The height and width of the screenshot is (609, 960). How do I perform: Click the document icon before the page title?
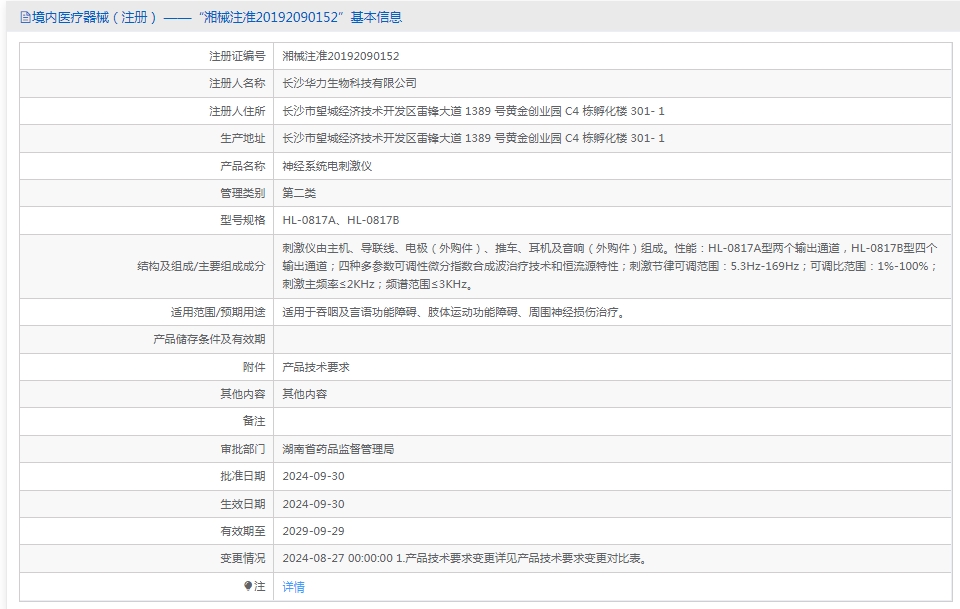coord(25,18)
